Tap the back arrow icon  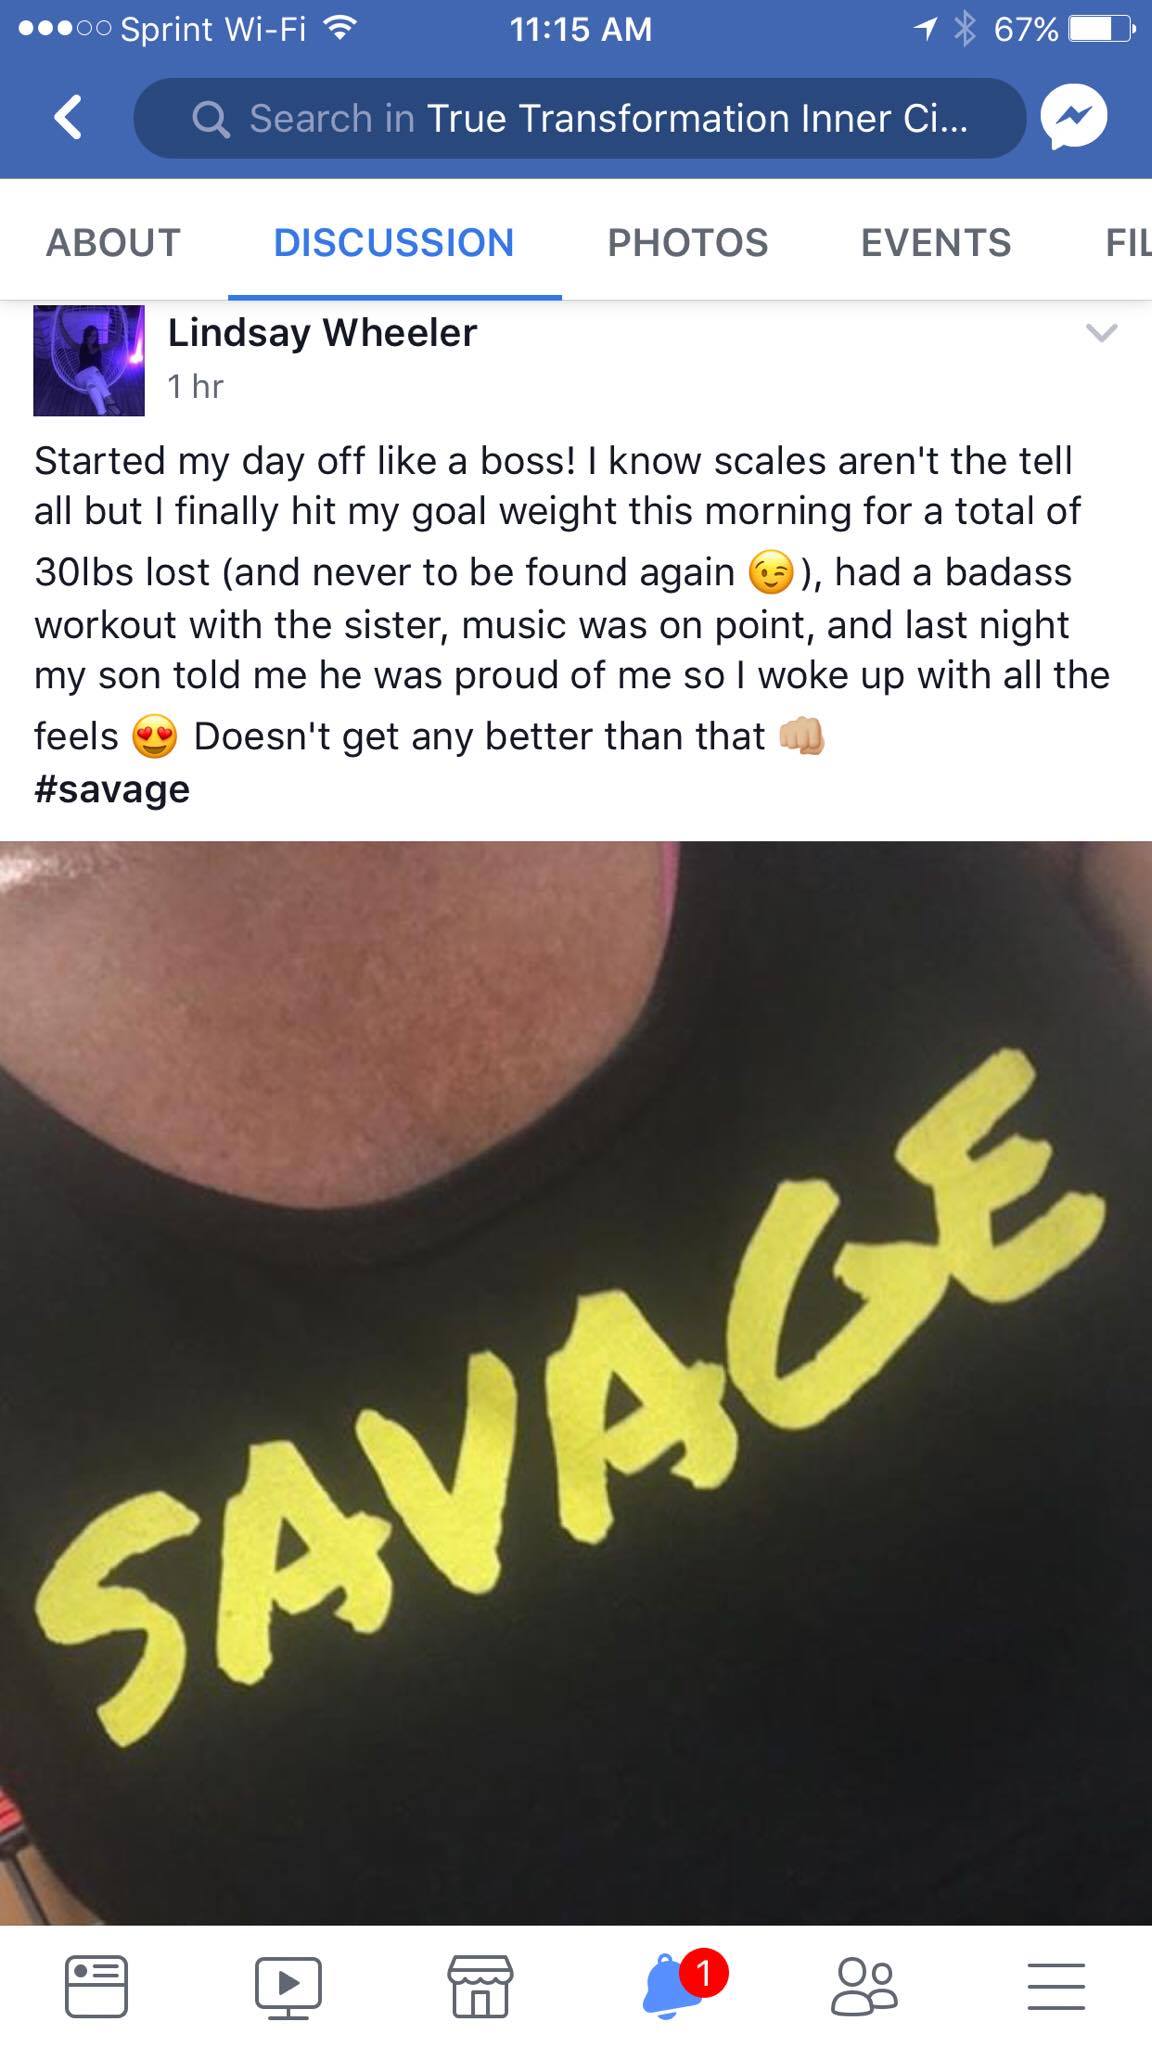pyautogui.click(x=68, y=118)
